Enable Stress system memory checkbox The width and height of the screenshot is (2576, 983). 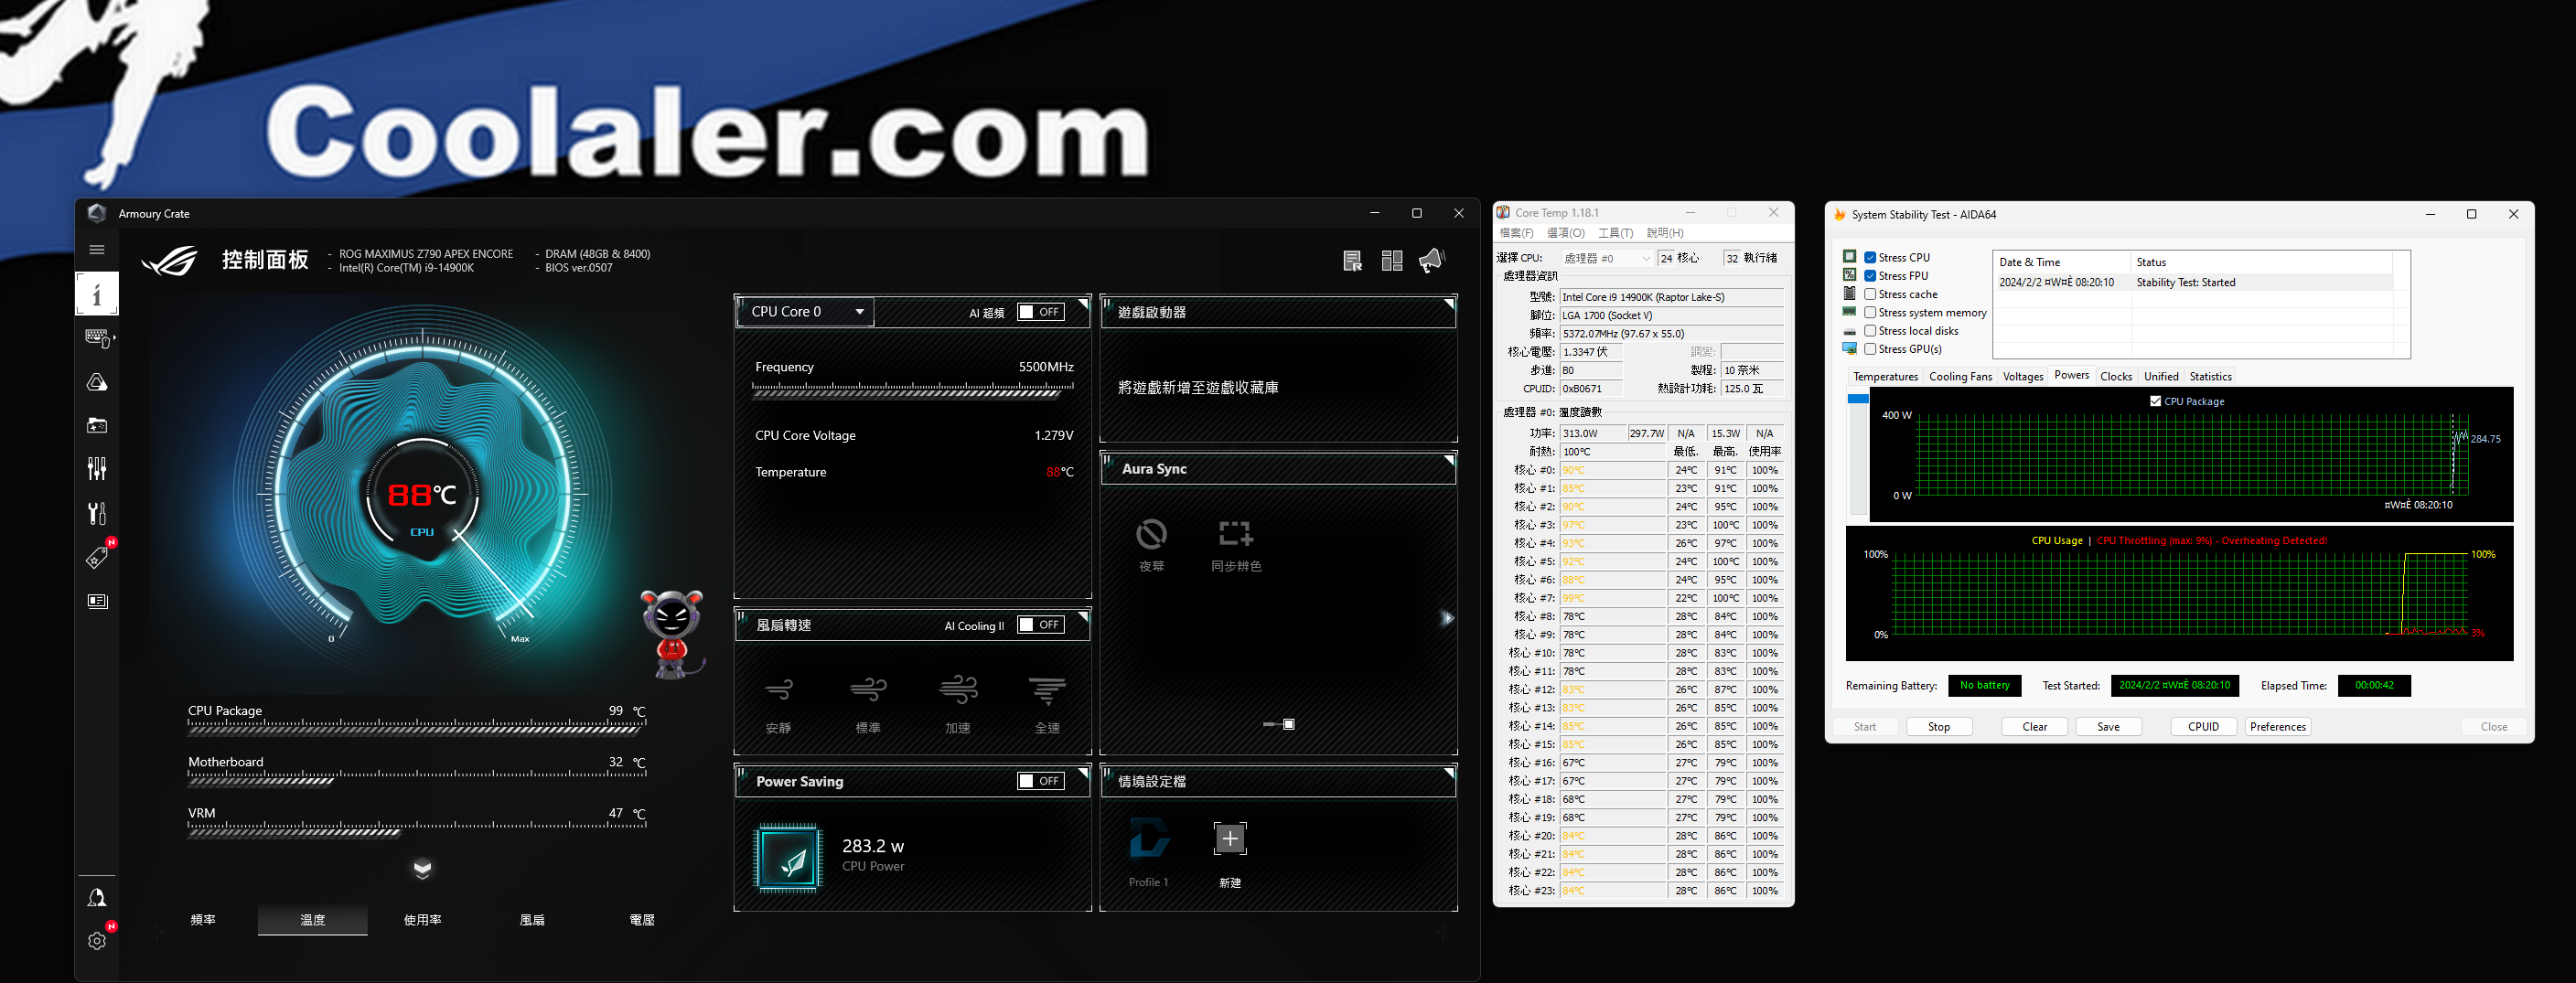point(1870,313)
